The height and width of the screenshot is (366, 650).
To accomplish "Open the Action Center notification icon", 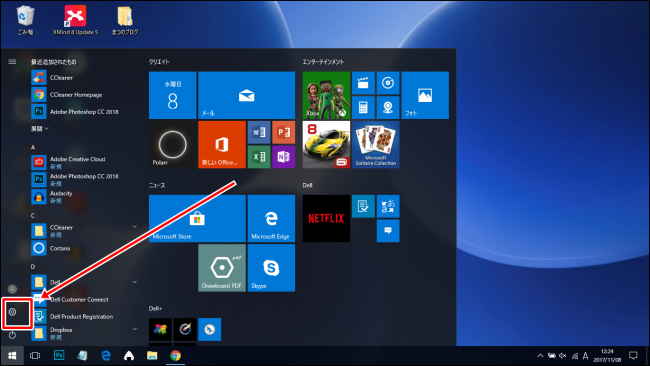I will 633,355.
